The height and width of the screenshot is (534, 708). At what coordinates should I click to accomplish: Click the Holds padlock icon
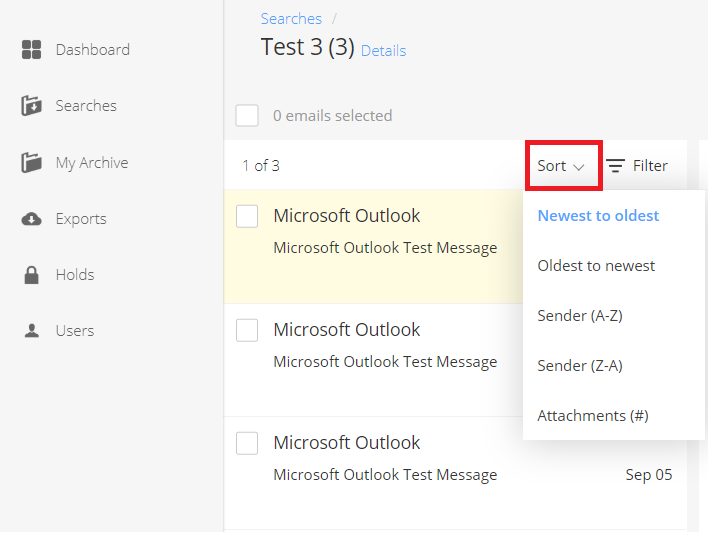click(31, 275)
